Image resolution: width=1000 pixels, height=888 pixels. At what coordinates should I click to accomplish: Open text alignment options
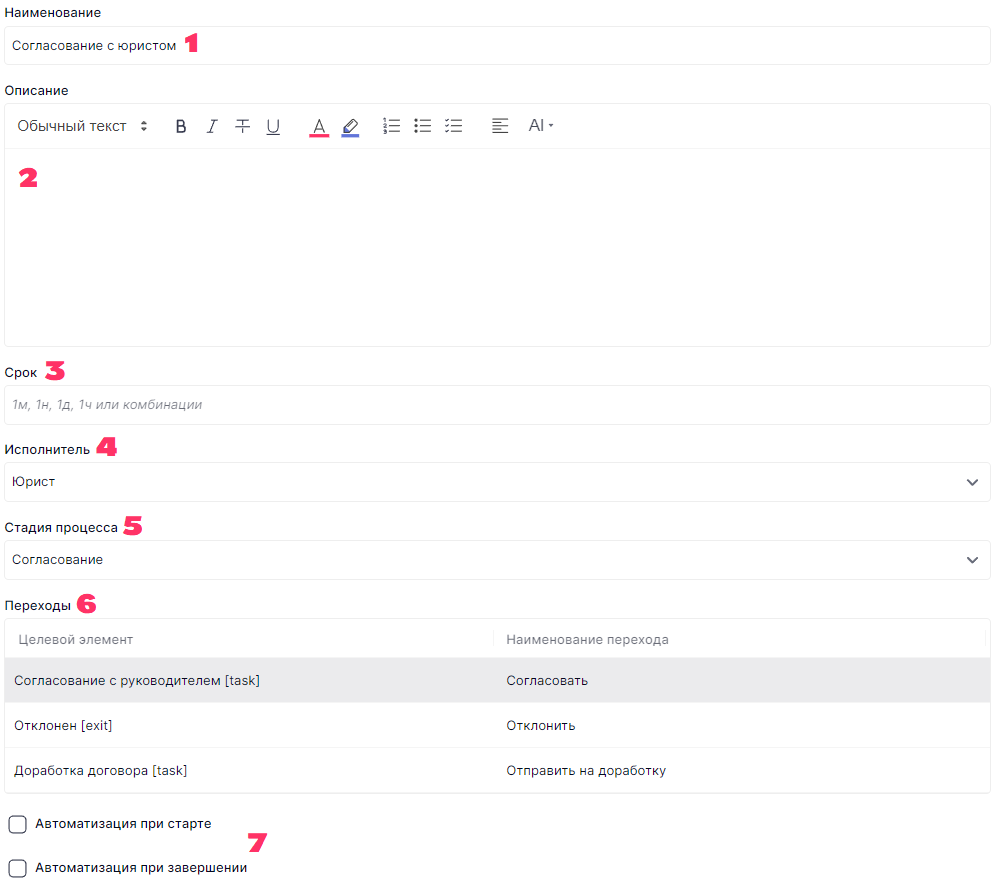click(x=500, y=126)
